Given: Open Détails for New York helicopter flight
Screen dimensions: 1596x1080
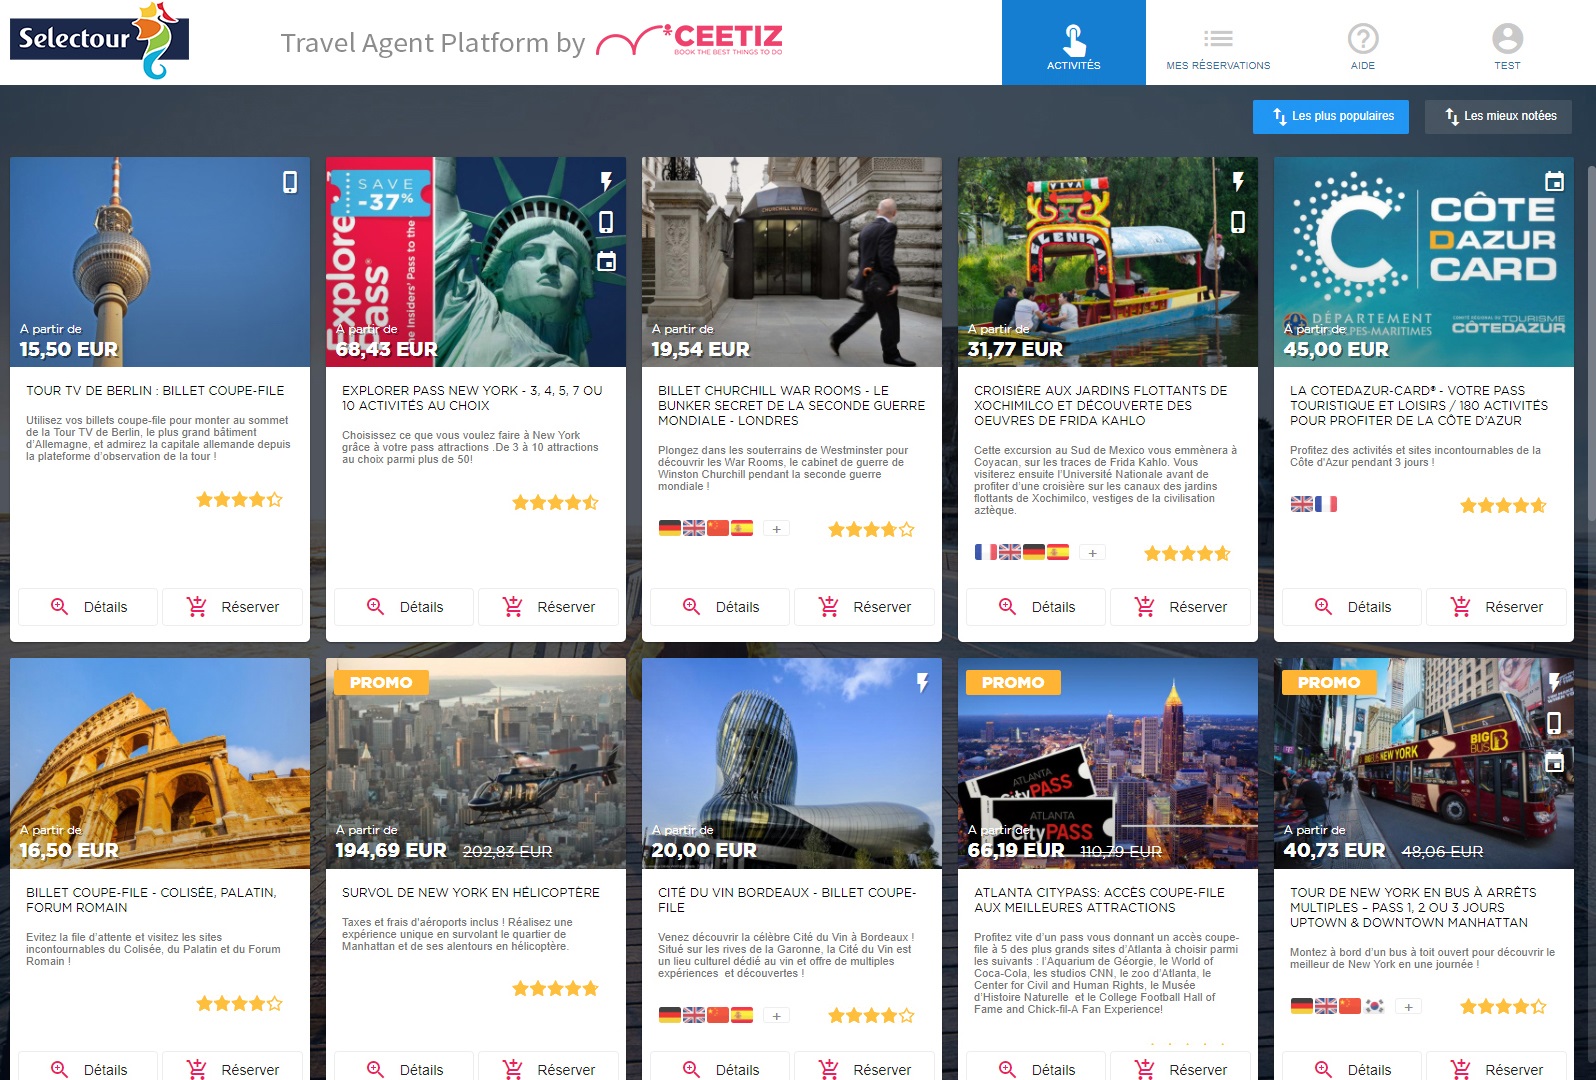Looking at the screenshot, I should coord(403,1066).
